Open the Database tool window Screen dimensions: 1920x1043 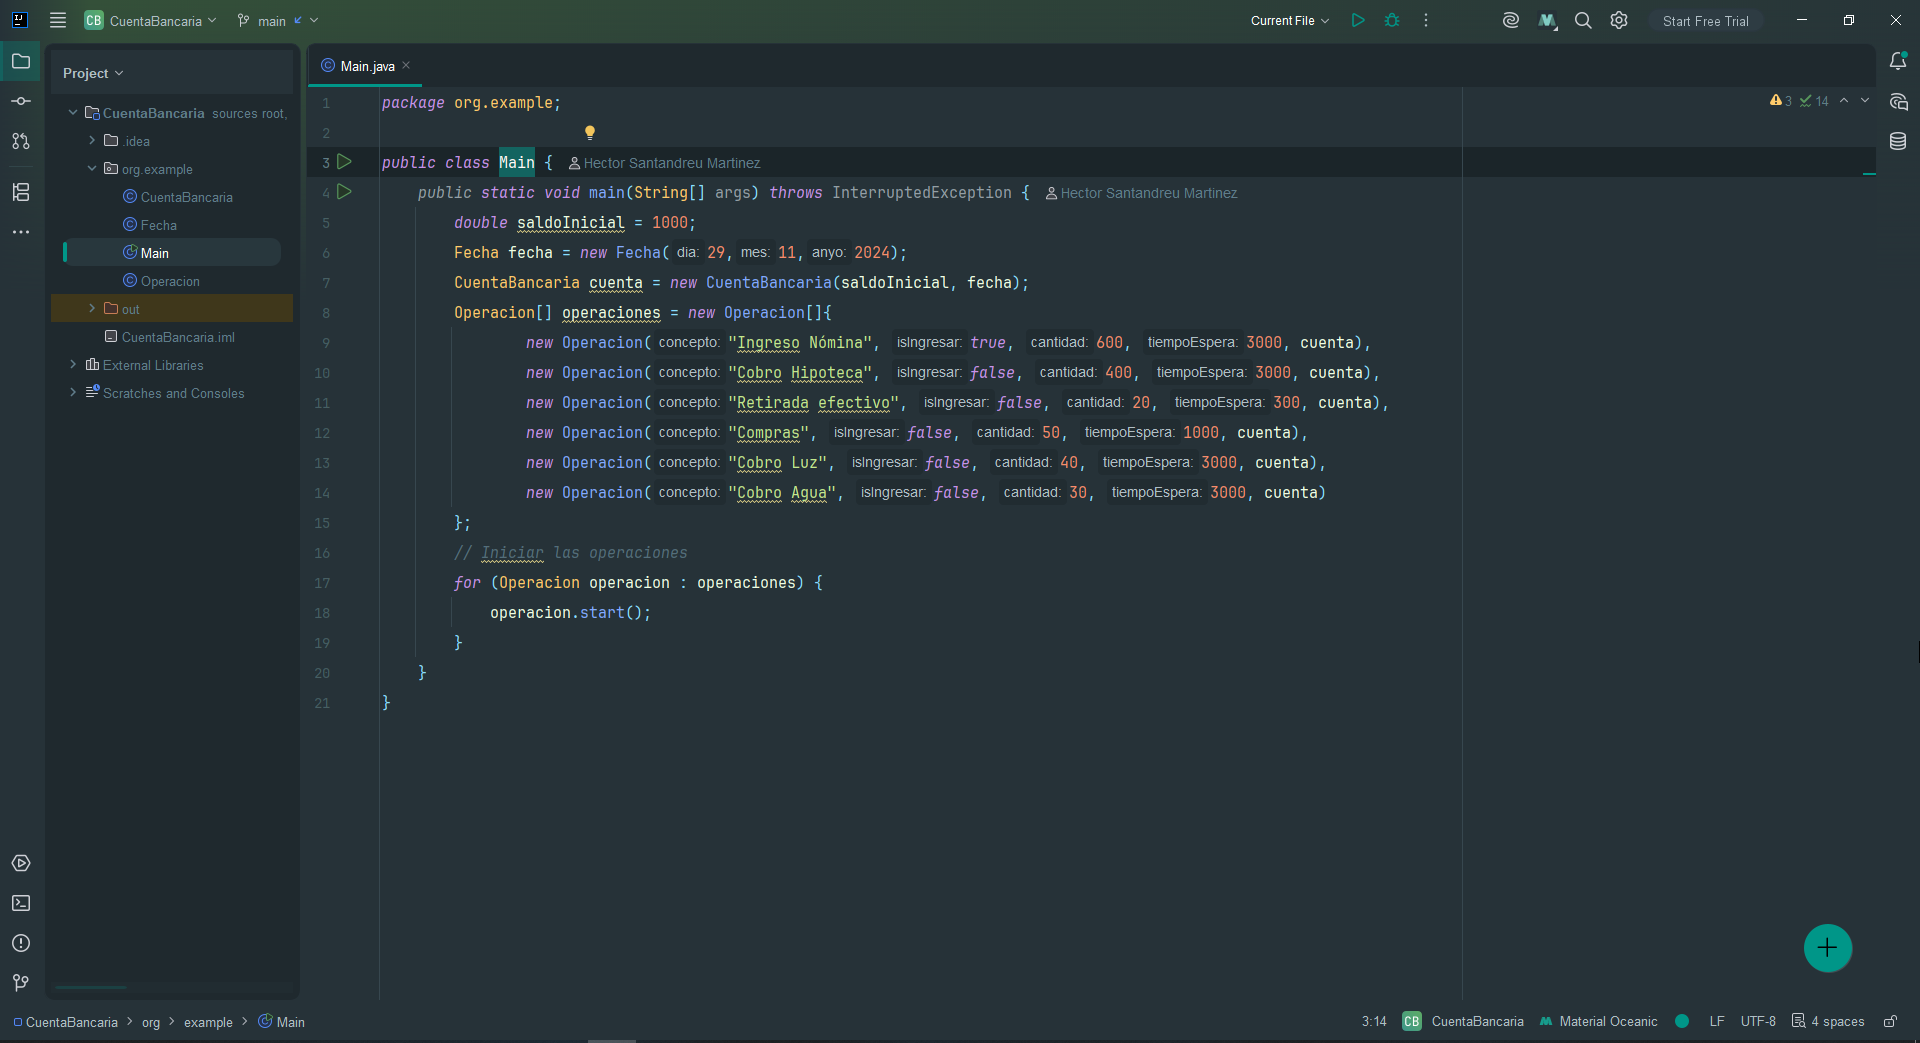(x=1898, y=141)
